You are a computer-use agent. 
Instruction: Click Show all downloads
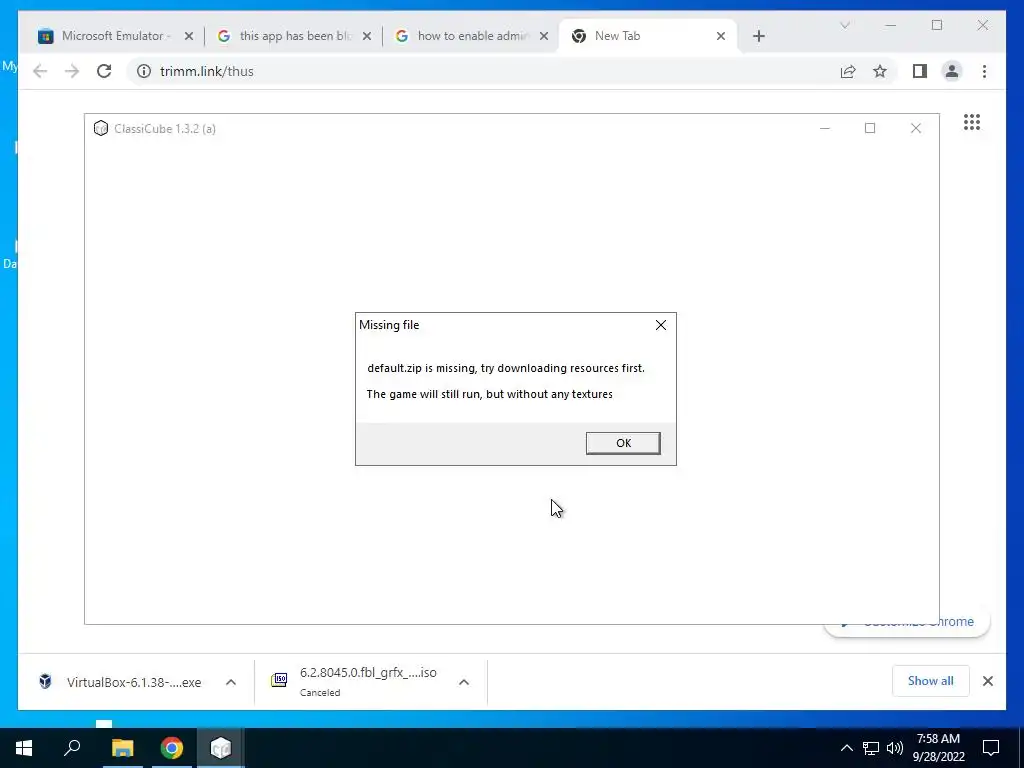click(x=931, y=681)
